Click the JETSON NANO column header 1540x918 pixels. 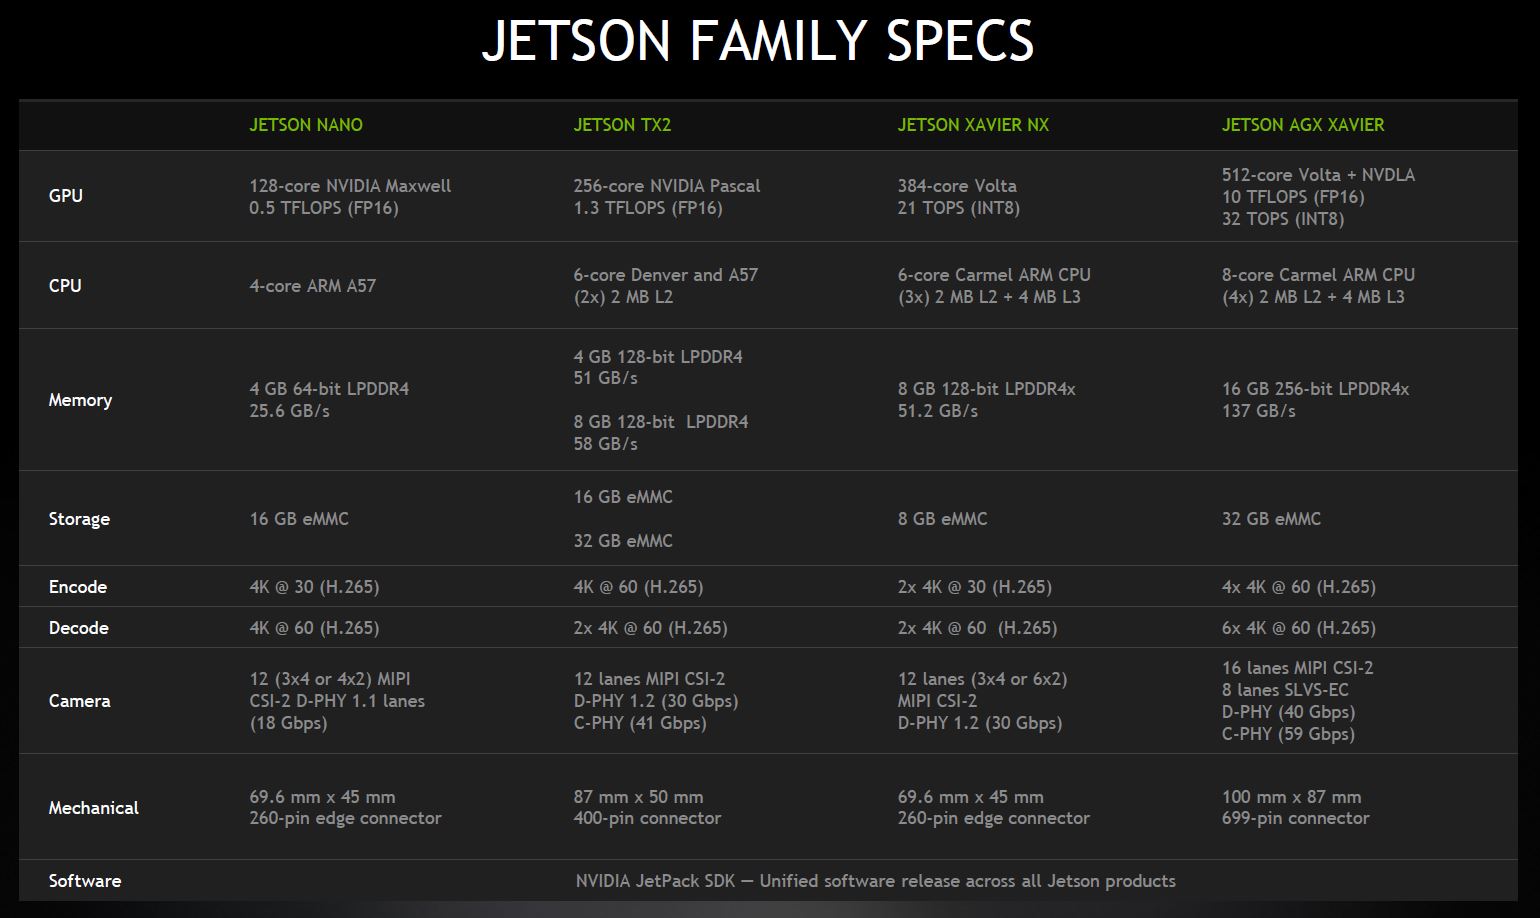point(306,125)
